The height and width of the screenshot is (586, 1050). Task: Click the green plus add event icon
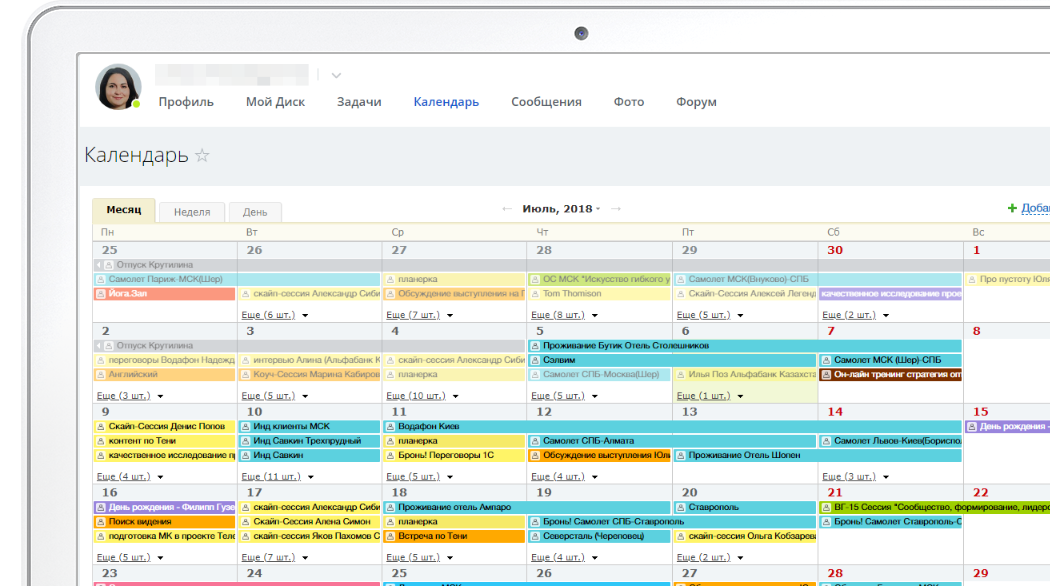[1012, 208]
